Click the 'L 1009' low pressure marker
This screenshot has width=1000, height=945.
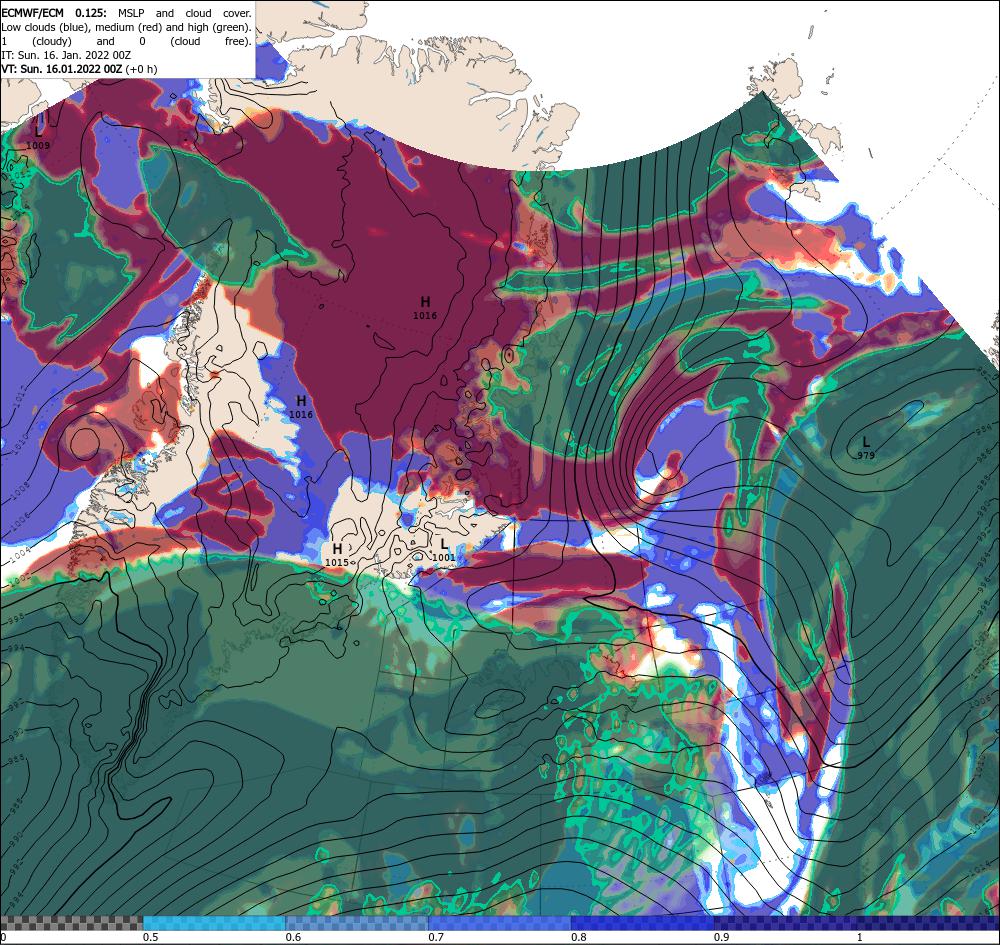pos(38,137)
